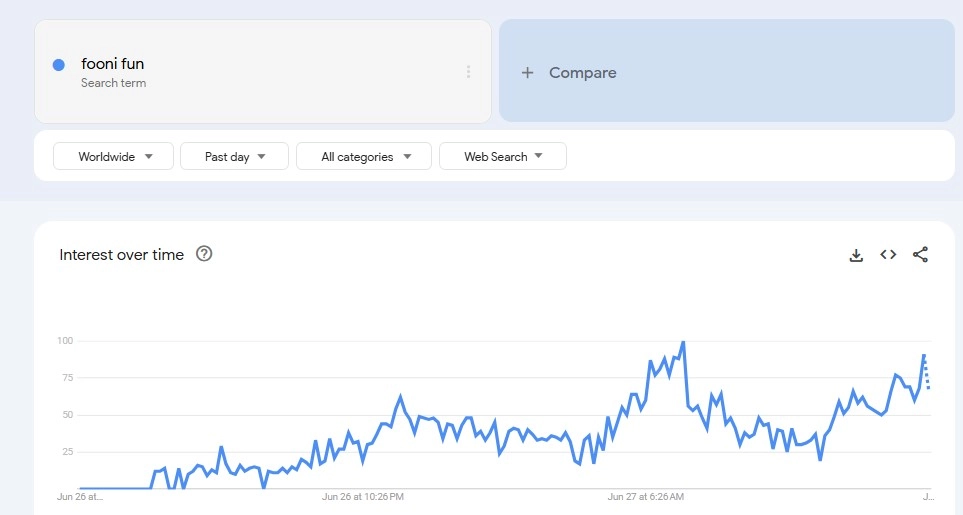The width and height of the screenshot is (963, 515).
Task: Open the Past day time range dropdown
Action: [234, 156]
